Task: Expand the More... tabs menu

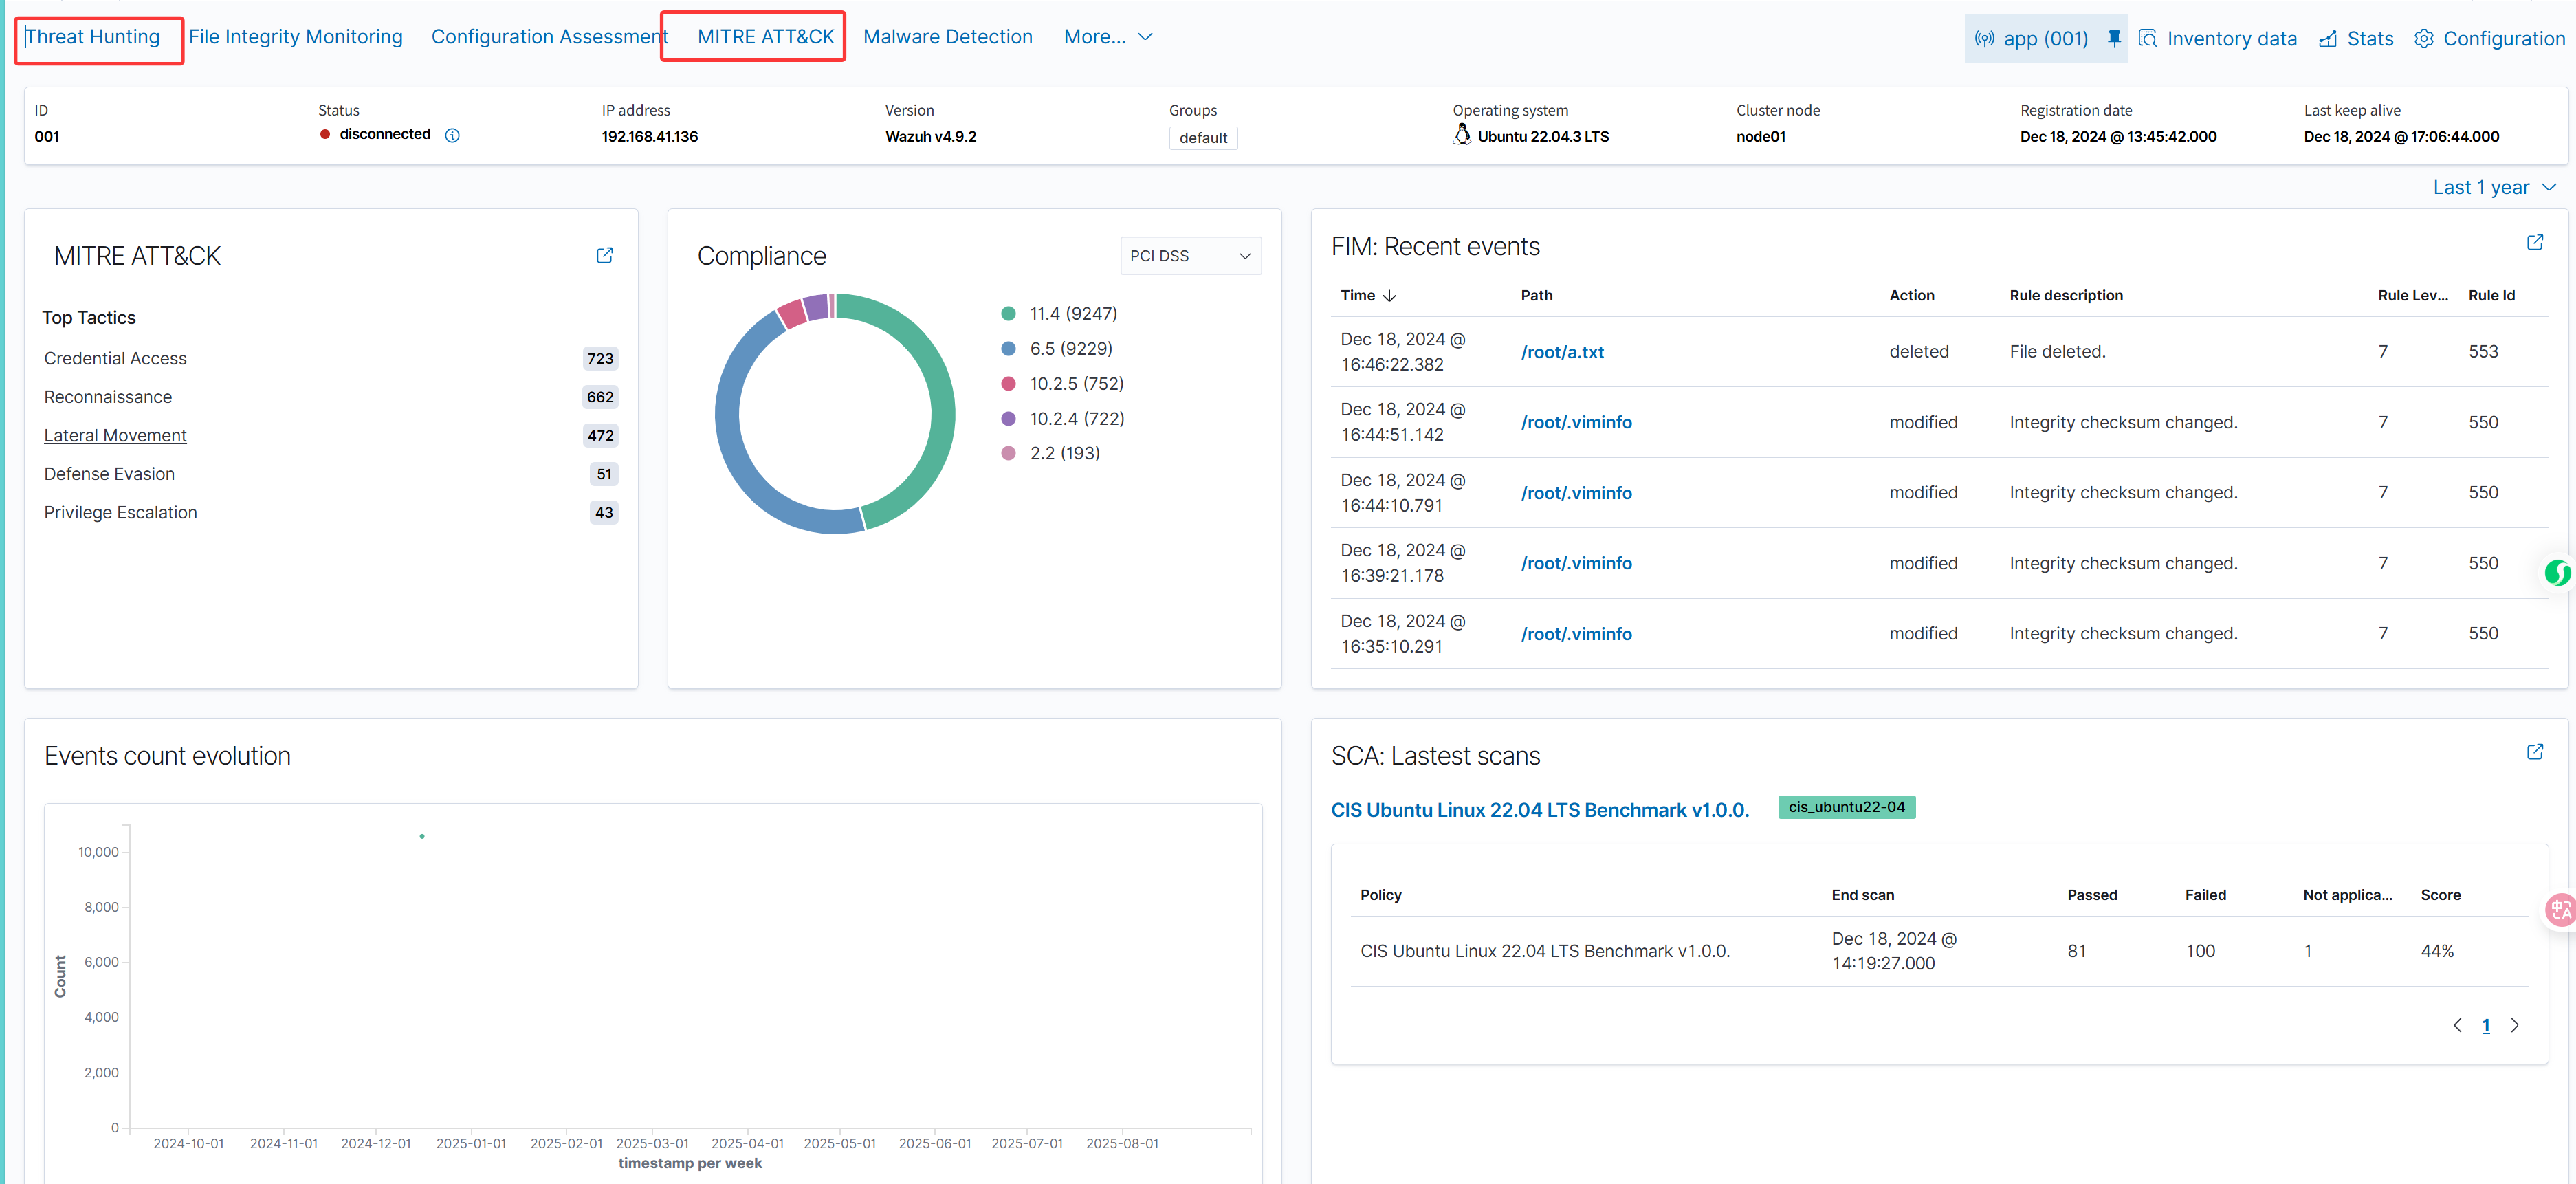Action: coord(1107,37)
